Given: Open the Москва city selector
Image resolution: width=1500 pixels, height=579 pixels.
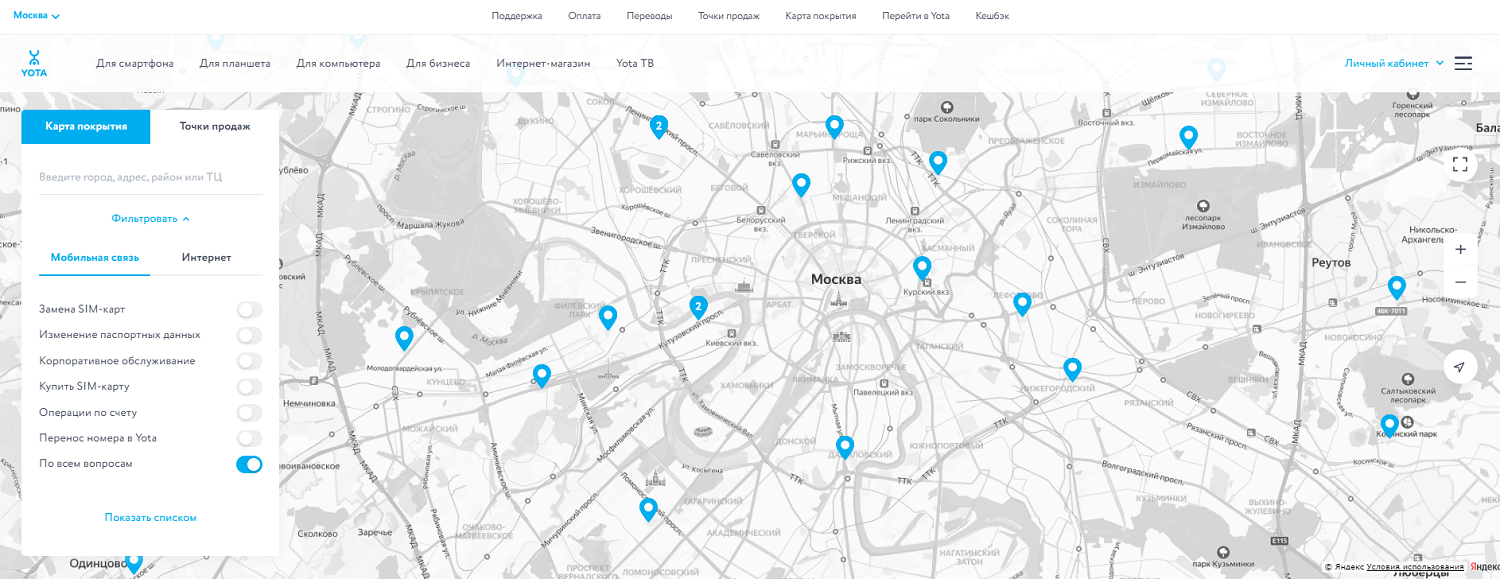Looking at the screenshot, I should click(36, 16).
